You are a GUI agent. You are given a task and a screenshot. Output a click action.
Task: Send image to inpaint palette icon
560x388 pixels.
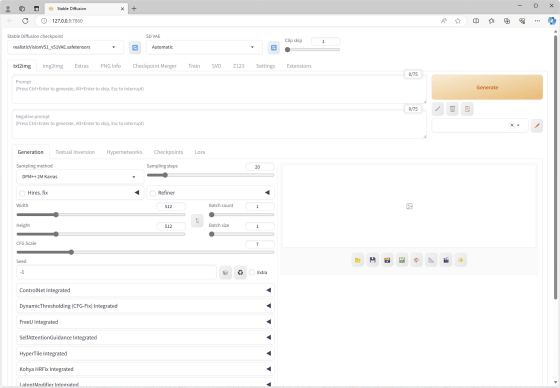[x=416, y=260]
